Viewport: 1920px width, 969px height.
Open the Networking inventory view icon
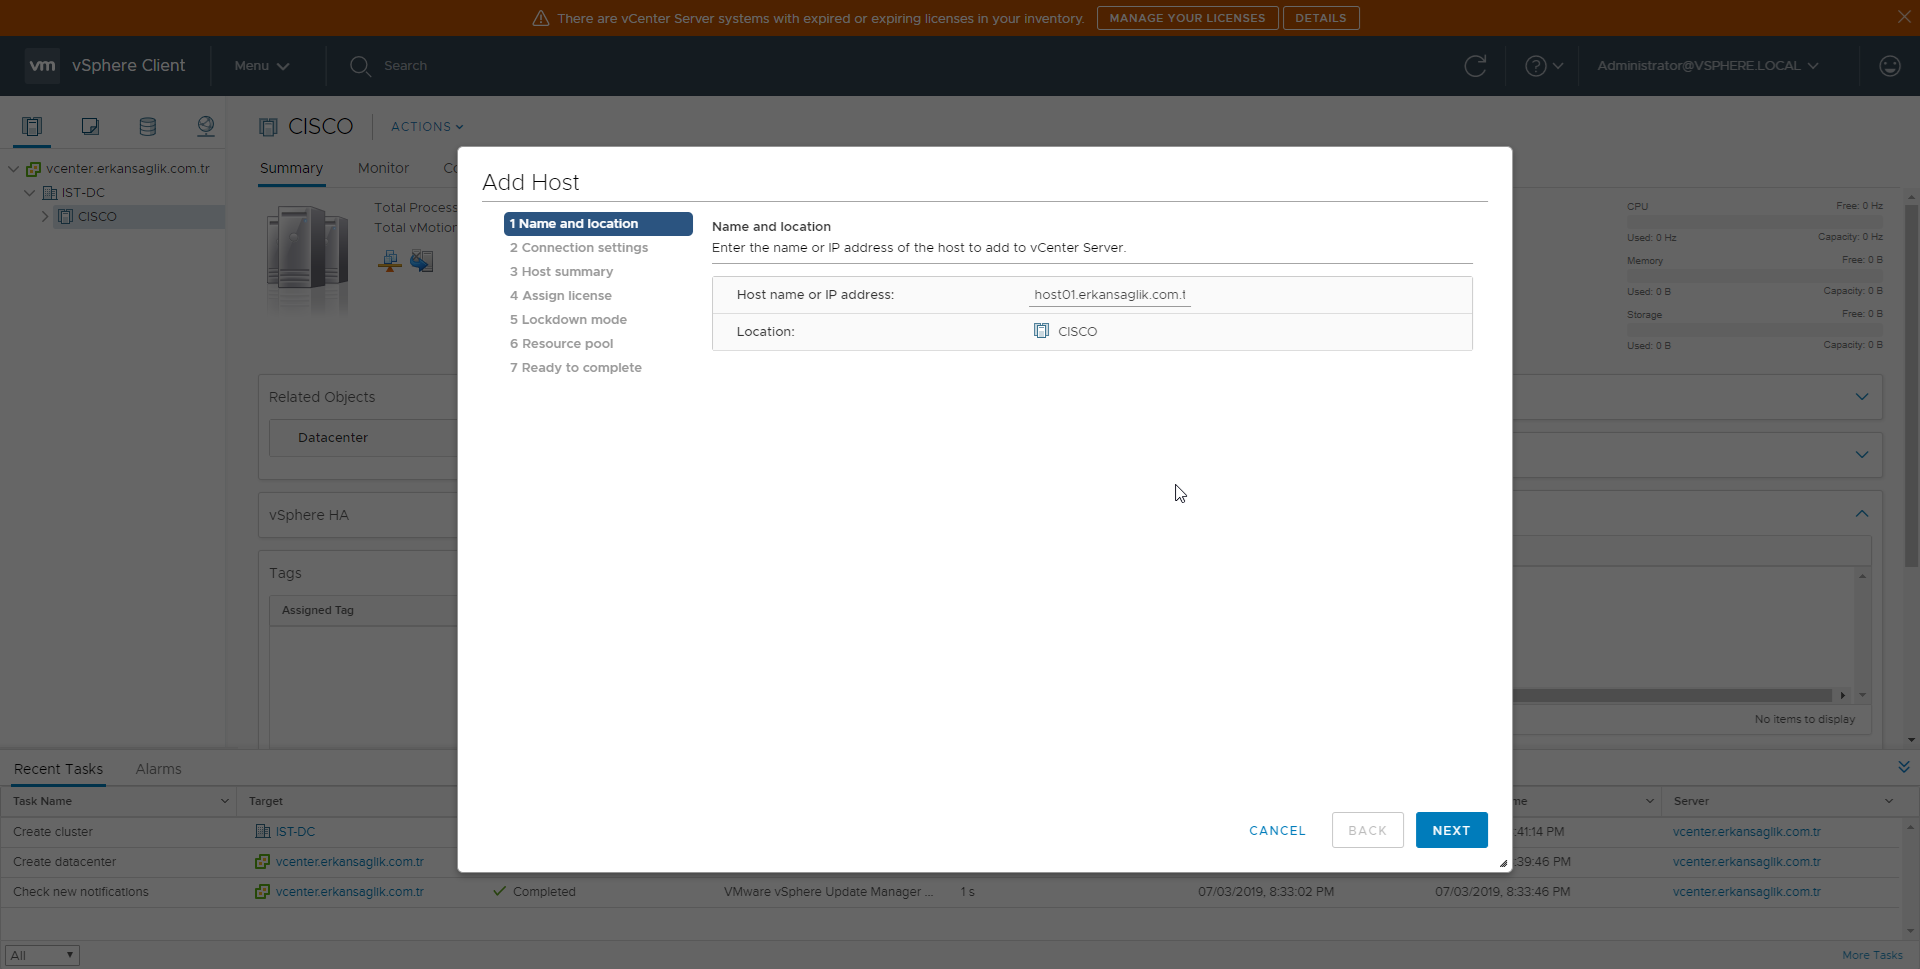[205, 126]
